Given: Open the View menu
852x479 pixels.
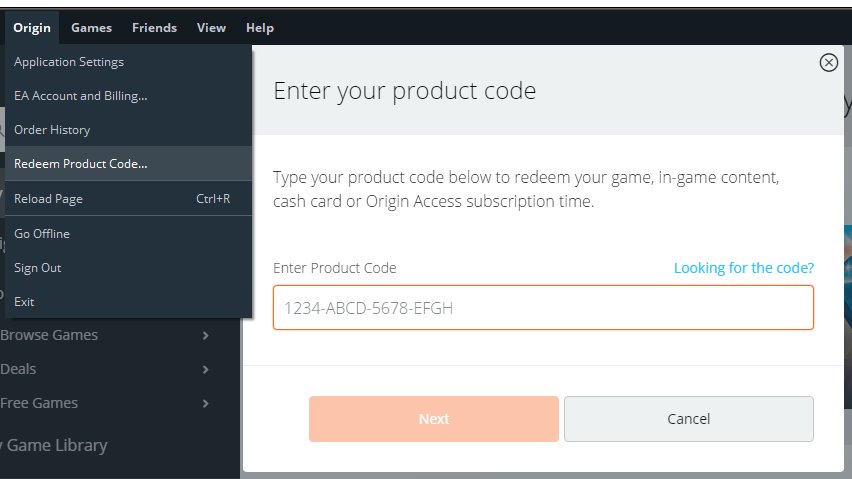Looking at the screenshot, I should [x=211, y=28].
